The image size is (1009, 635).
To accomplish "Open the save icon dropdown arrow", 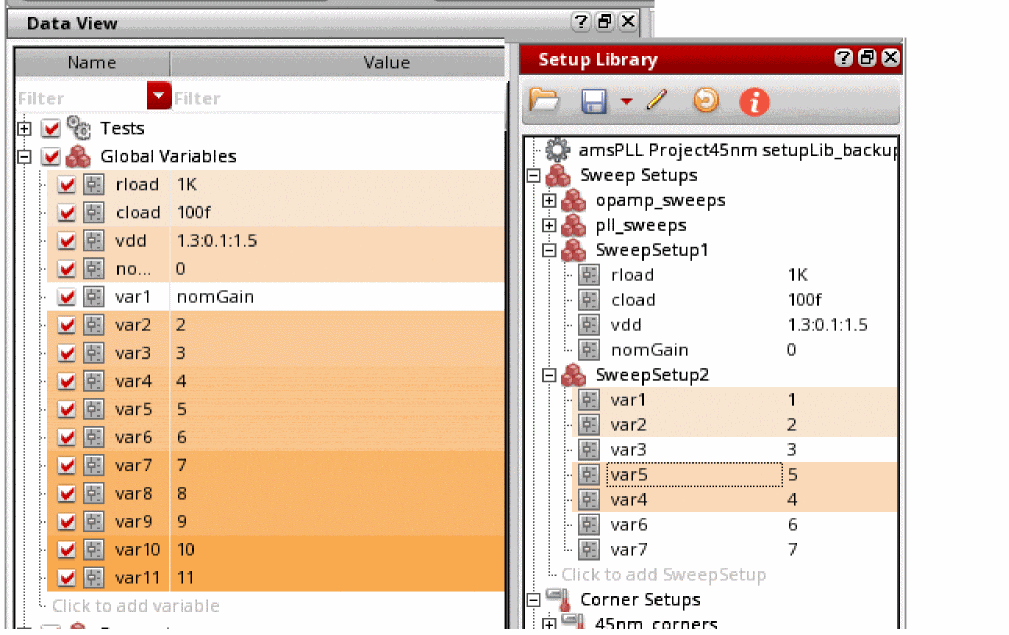I will (x=626, y=101).
